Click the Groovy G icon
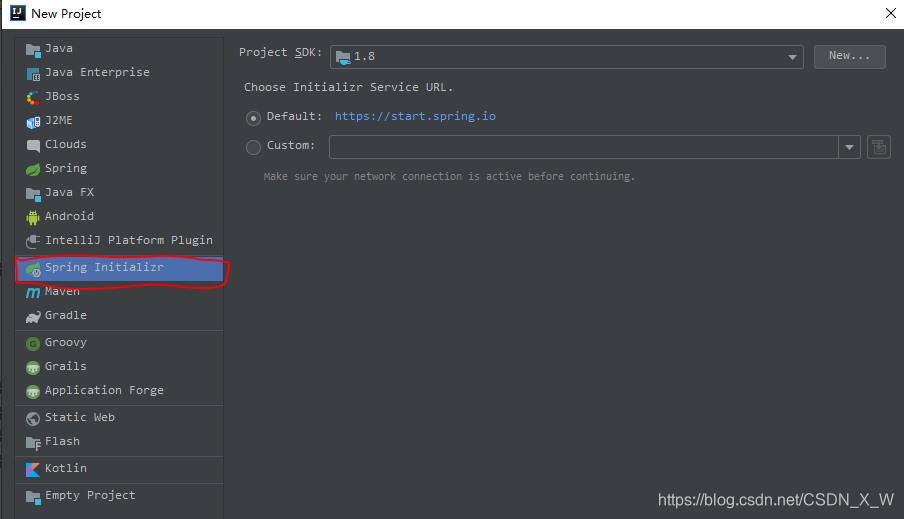This screenshot has width=904, height=519. (33, 344)
